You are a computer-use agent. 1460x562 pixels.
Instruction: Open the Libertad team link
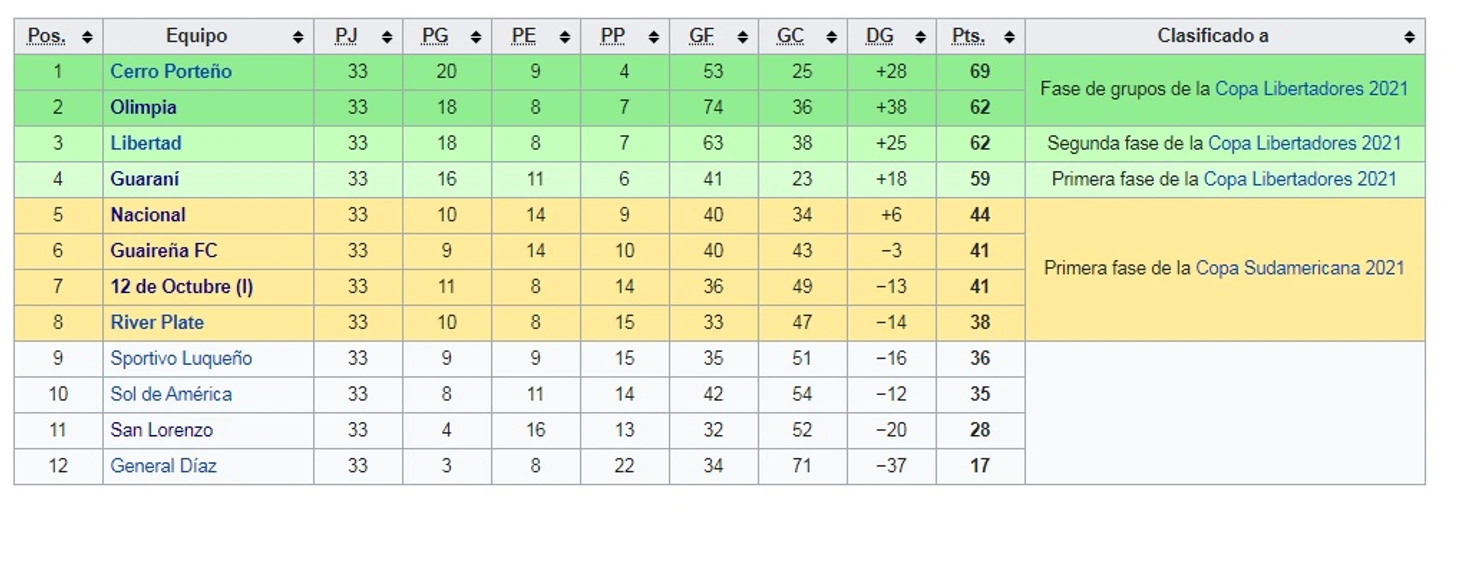pos(146,143)
